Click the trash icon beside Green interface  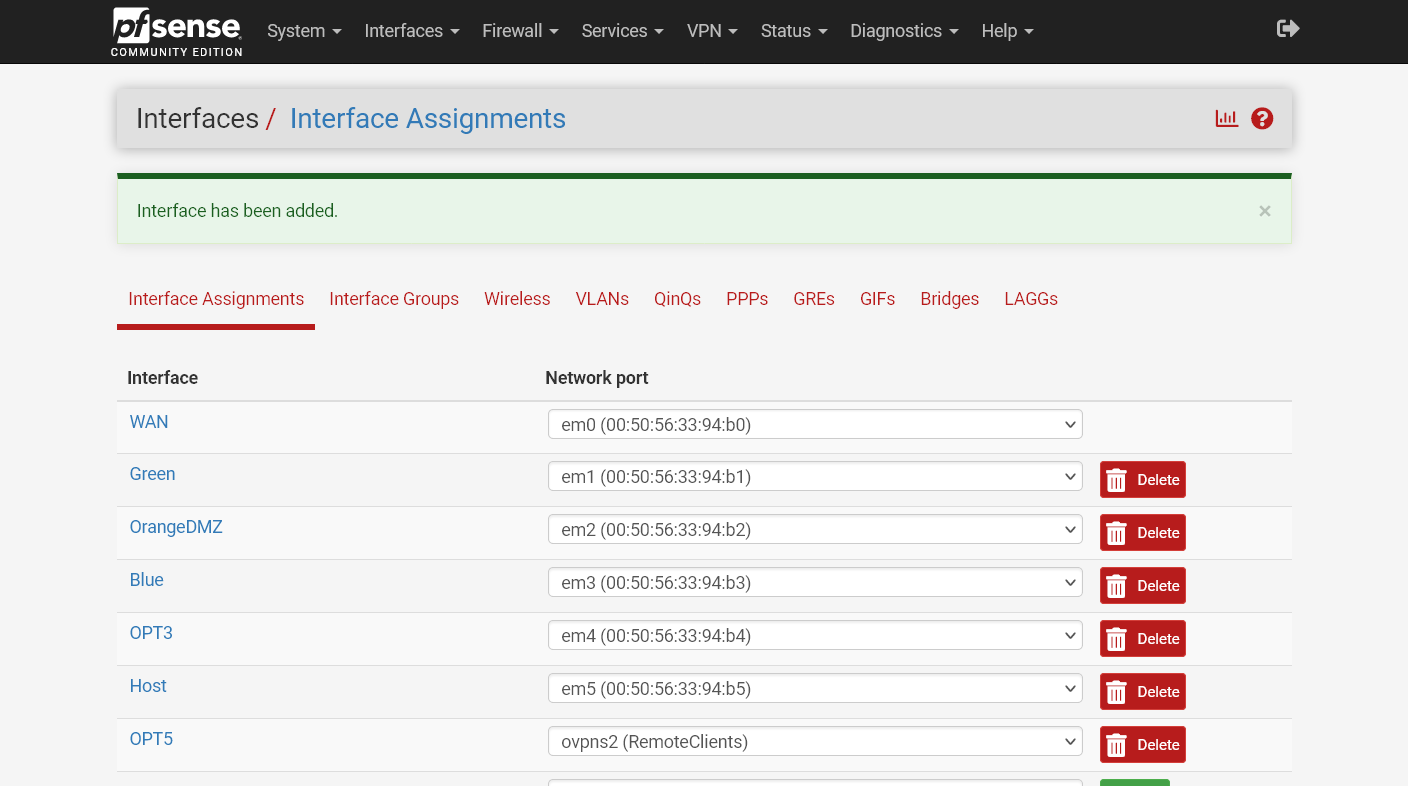1116,479
